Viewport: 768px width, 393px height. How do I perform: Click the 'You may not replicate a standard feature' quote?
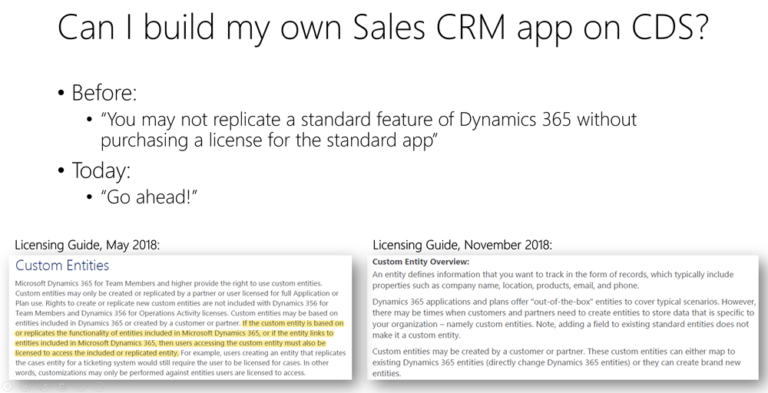coord(368,130)
